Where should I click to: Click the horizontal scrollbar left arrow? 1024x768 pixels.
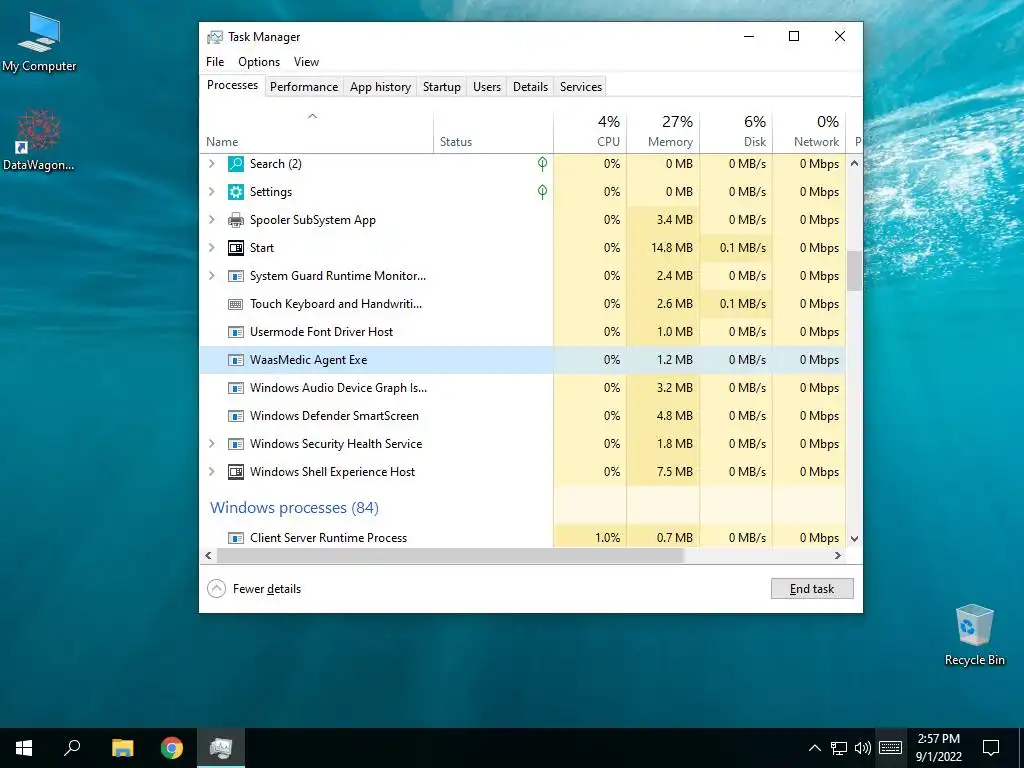208,556
